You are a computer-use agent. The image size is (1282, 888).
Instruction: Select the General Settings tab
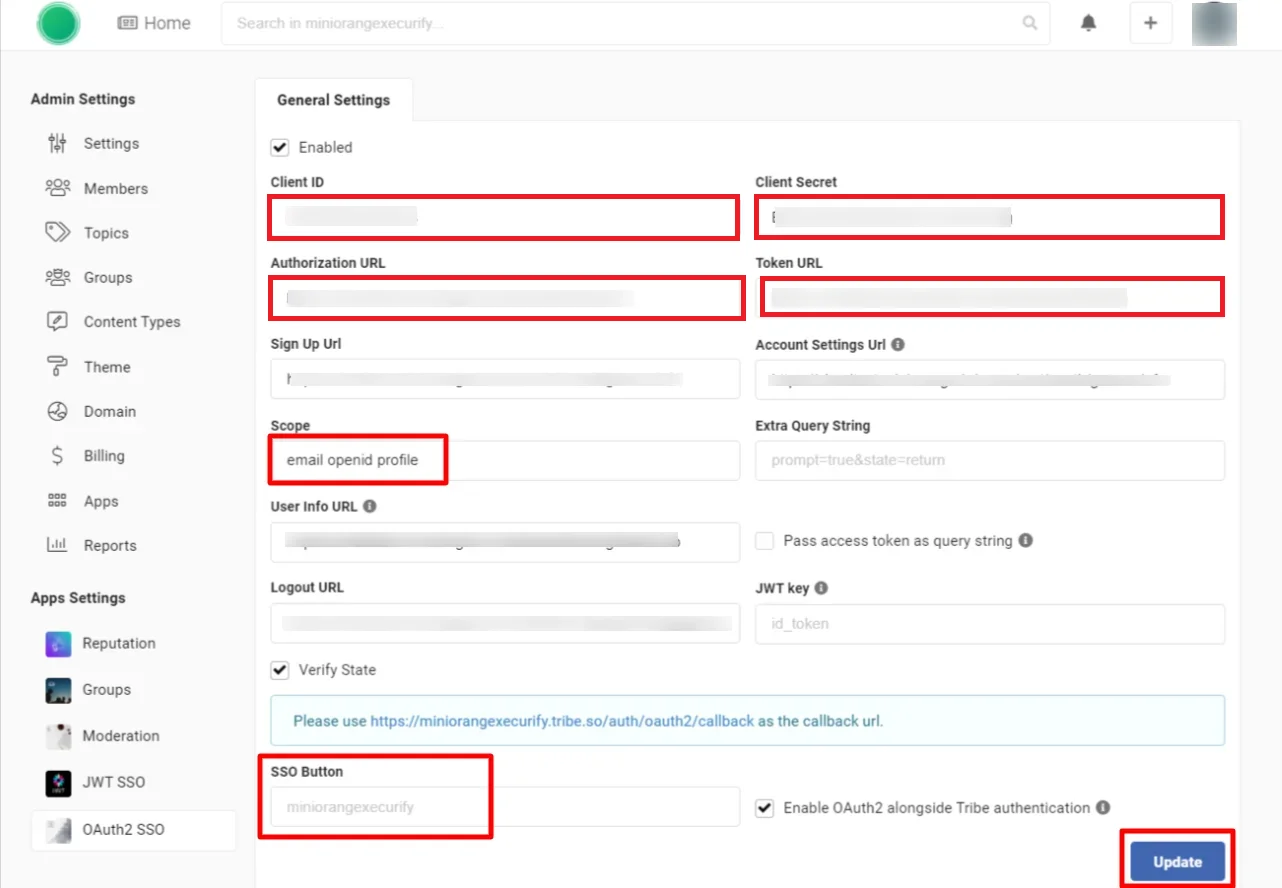click(334, 100)
